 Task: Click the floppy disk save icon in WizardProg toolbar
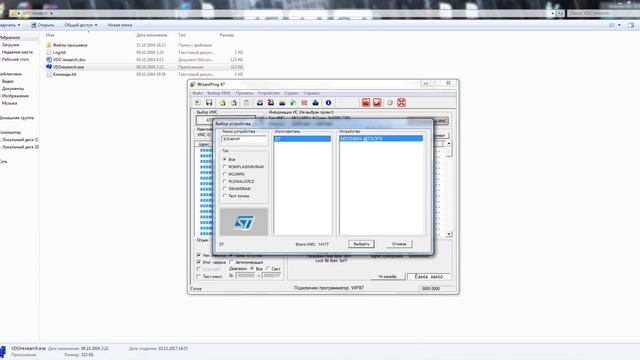click(x=209, y=102)
